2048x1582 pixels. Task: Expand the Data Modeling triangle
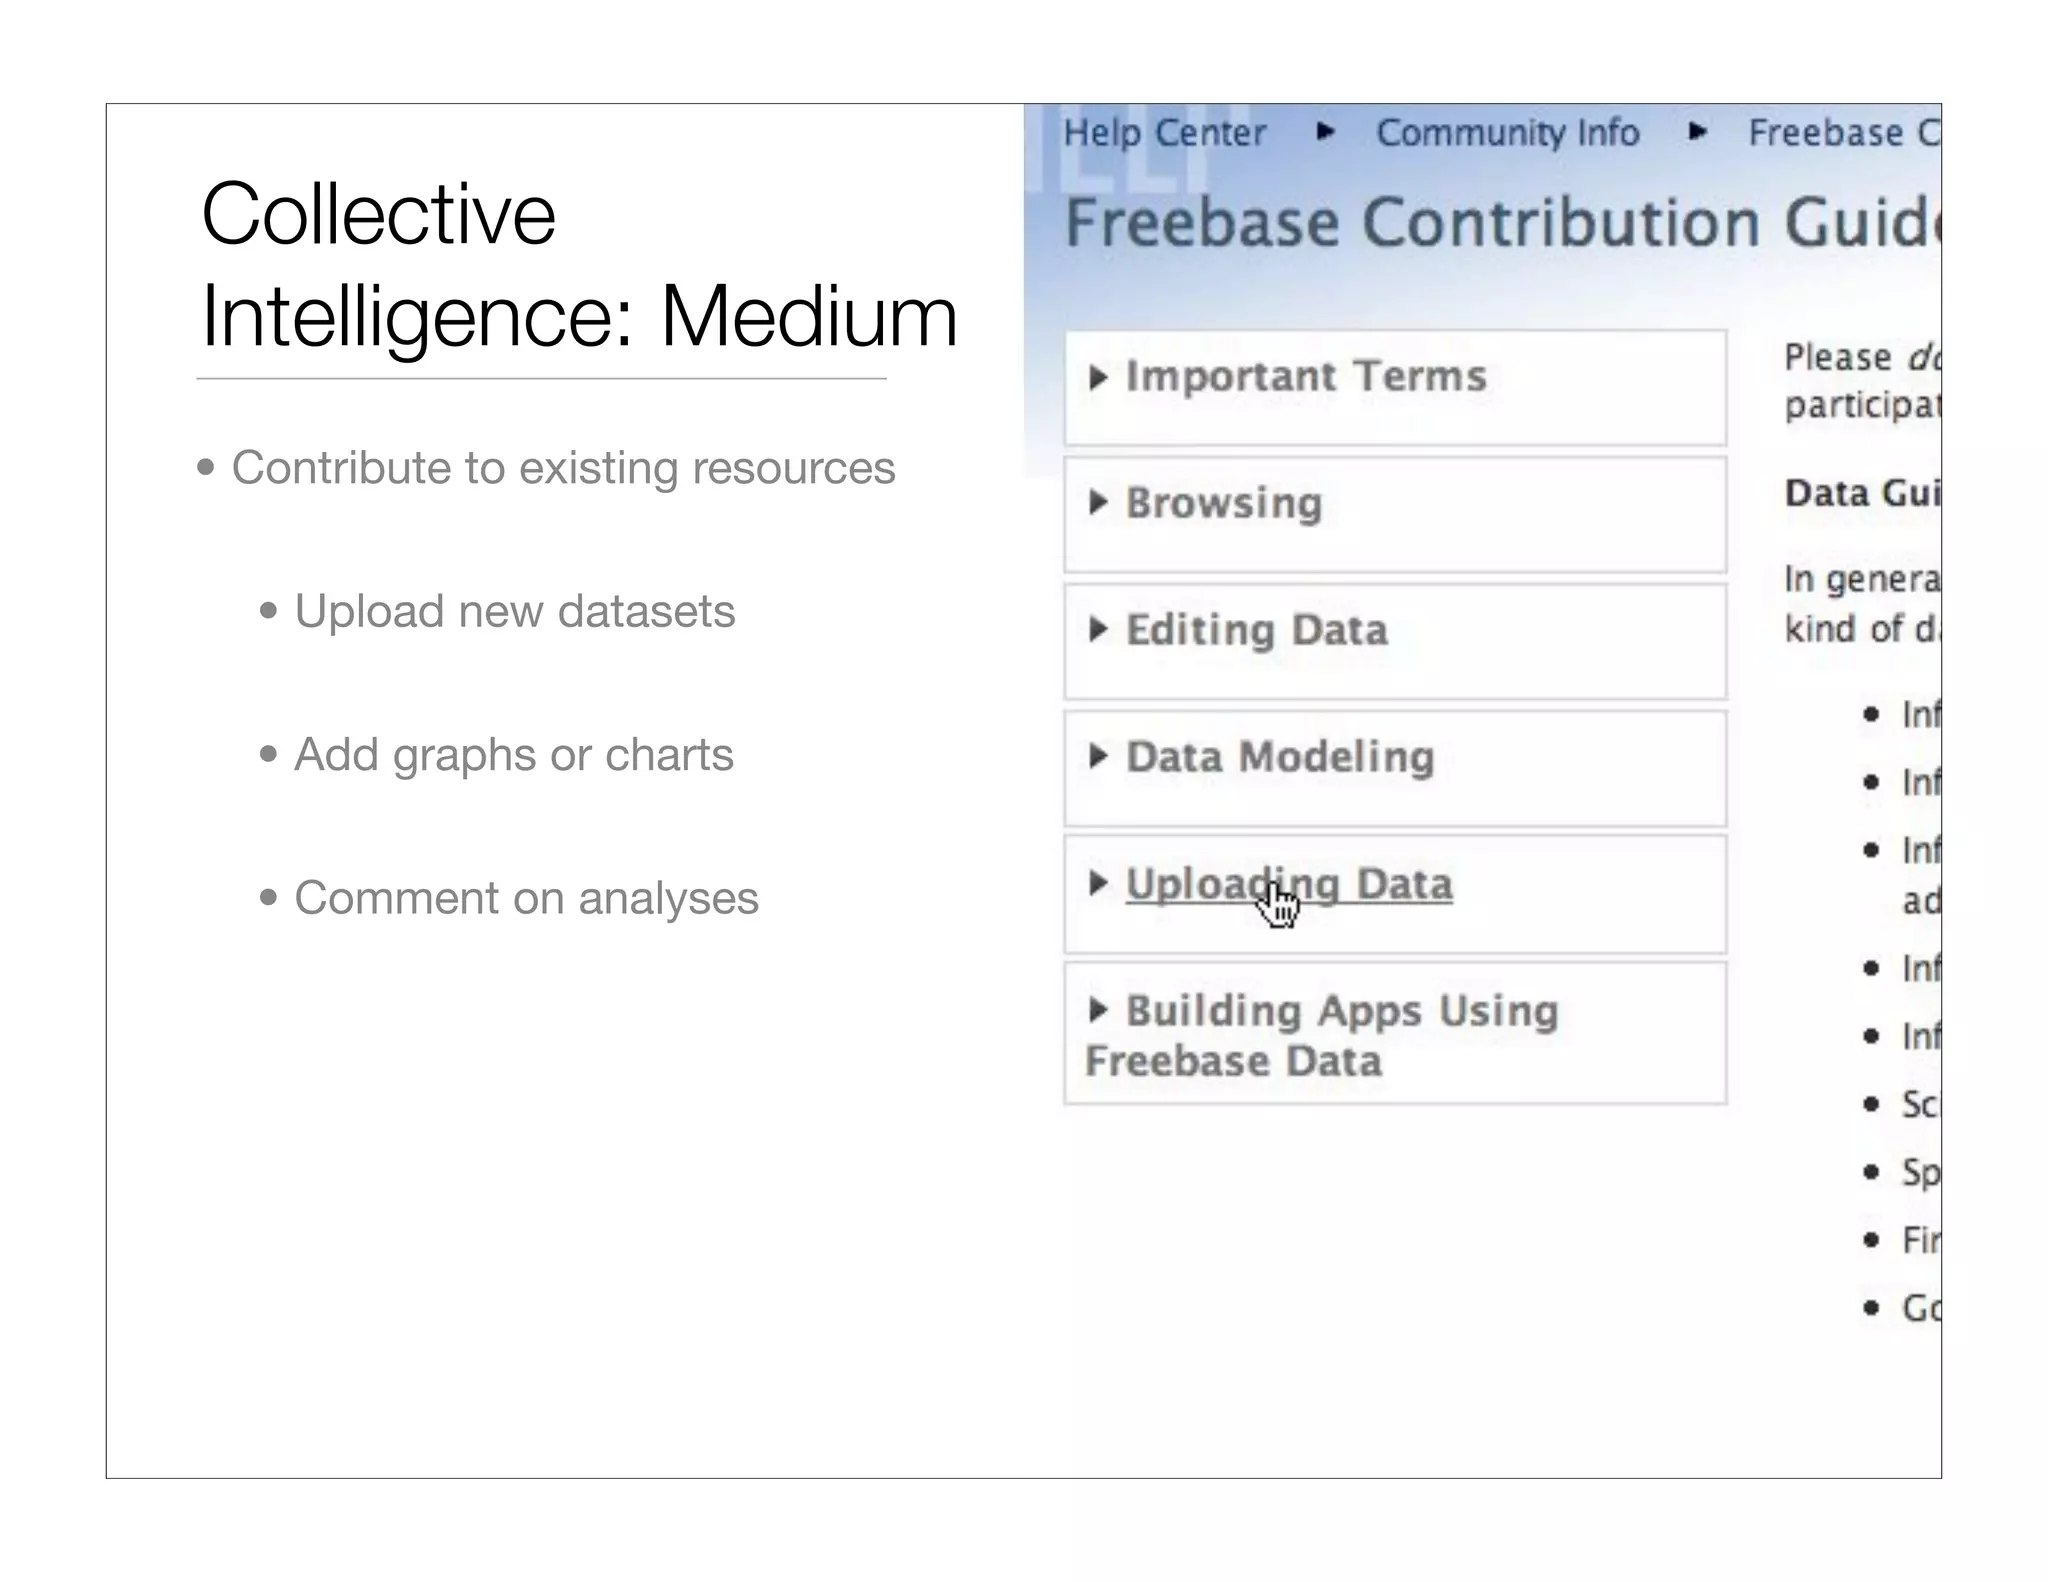click(x=1098, y=756)
